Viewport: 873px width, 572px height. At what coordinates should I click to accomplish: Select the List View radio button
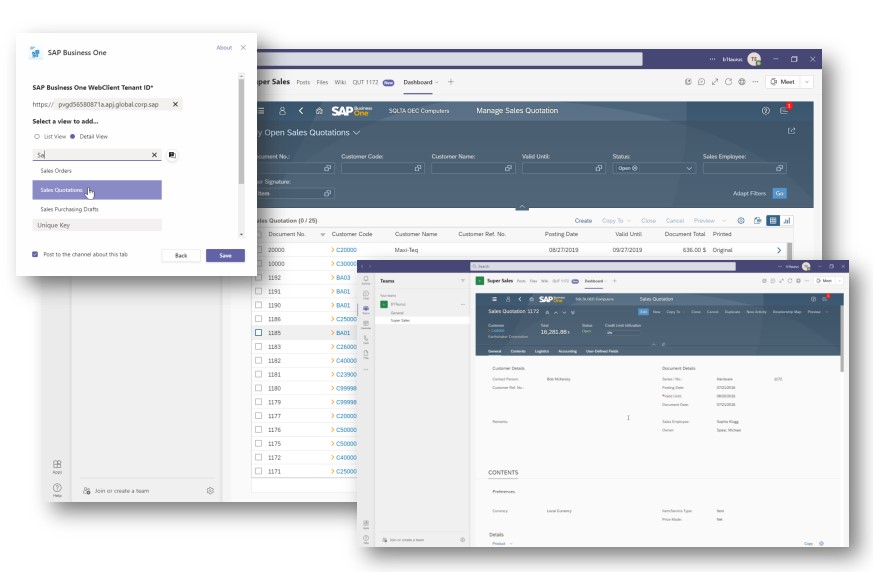pos(37,136)
